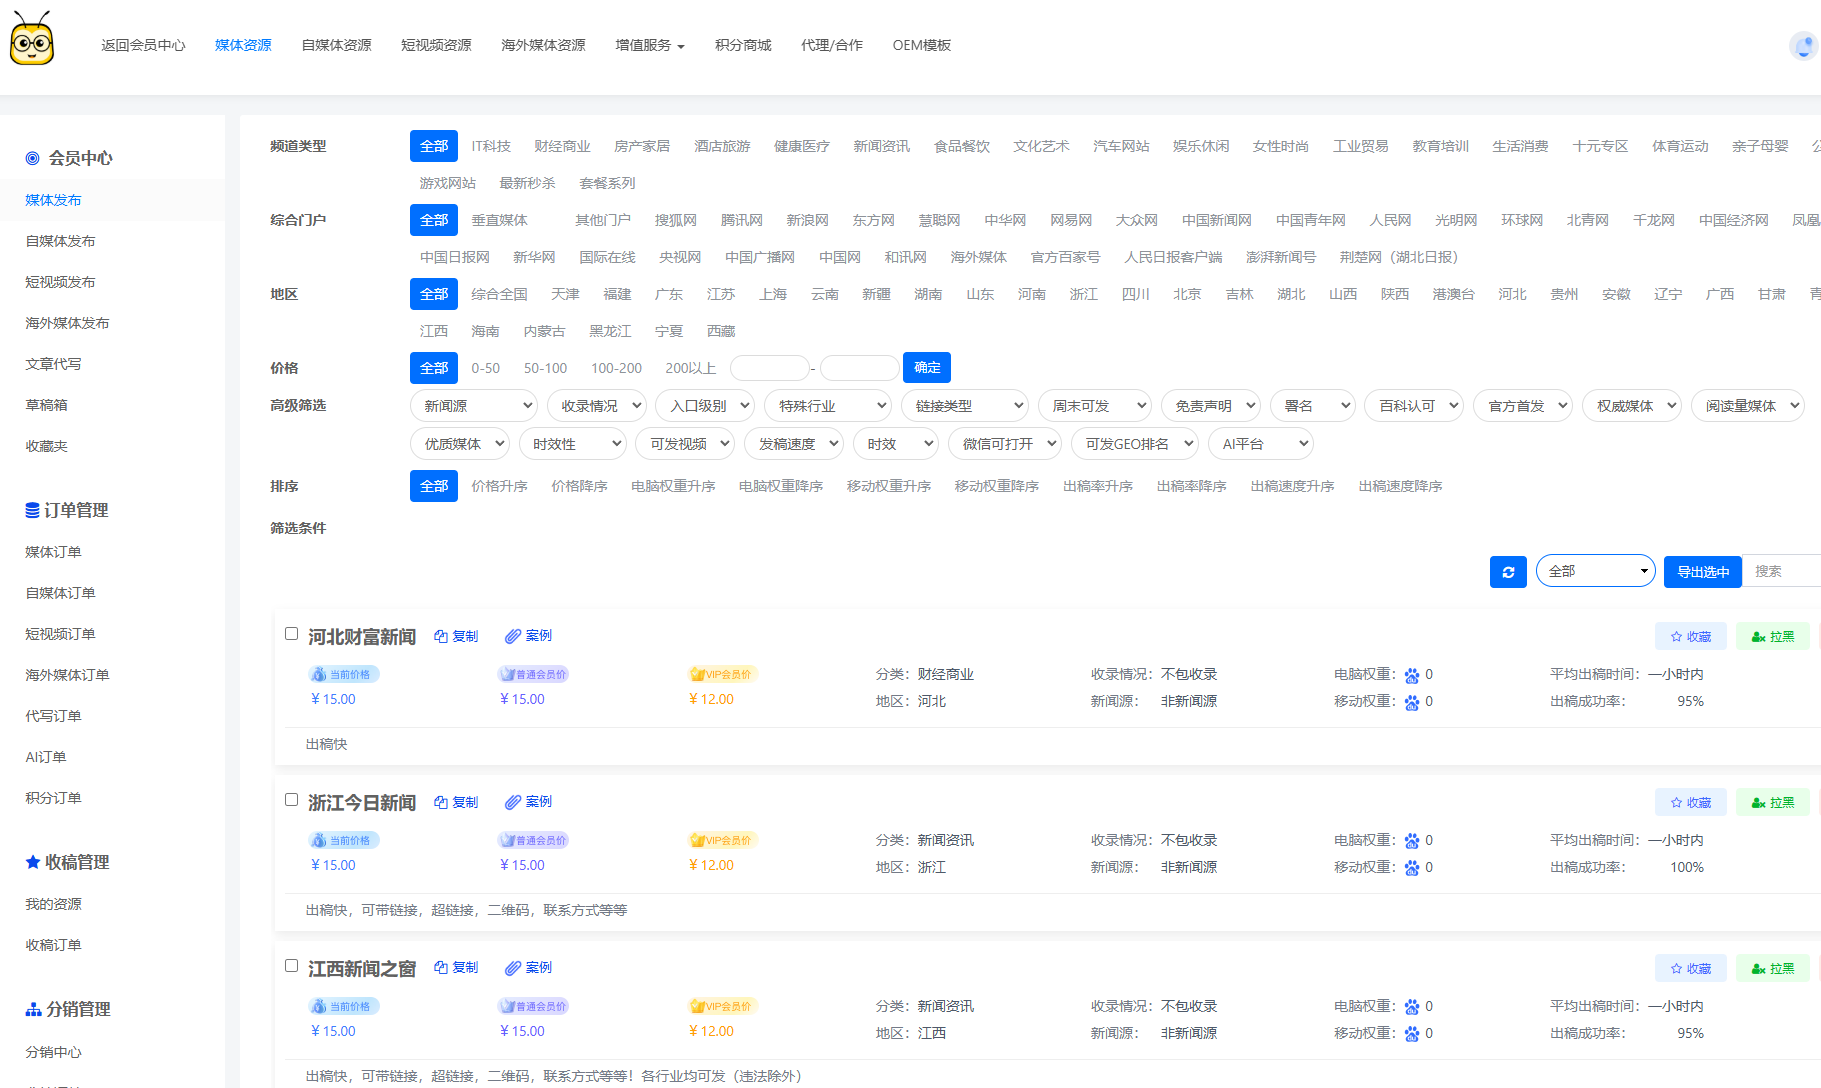Favorite 河北财富新闻 with 收藏
1821x1088 pixels.
point(1691,636)
